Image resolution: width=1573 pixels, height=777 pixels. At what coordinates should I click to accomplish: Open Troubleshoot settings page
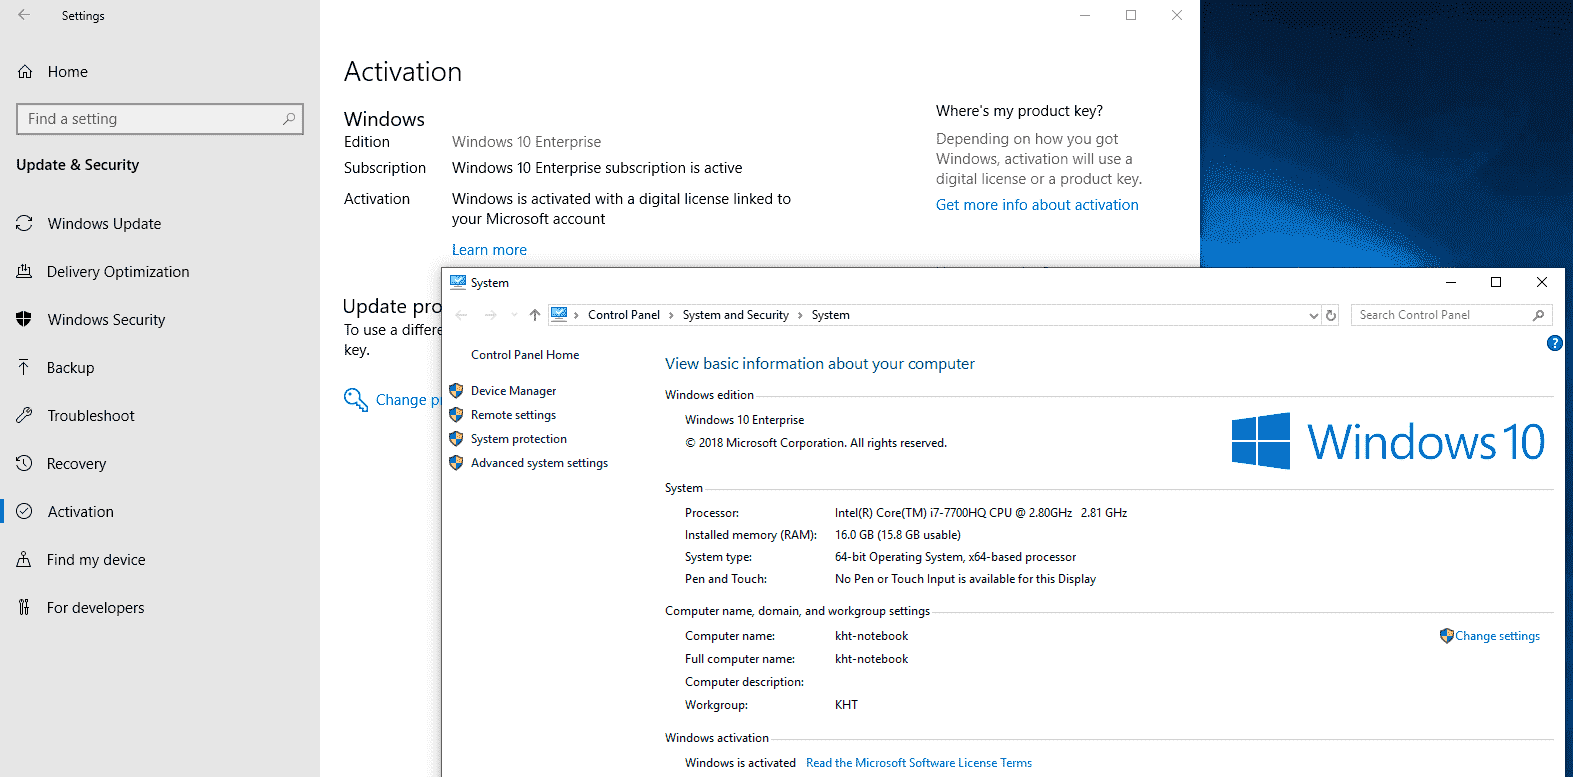click(x=91, y=416)
